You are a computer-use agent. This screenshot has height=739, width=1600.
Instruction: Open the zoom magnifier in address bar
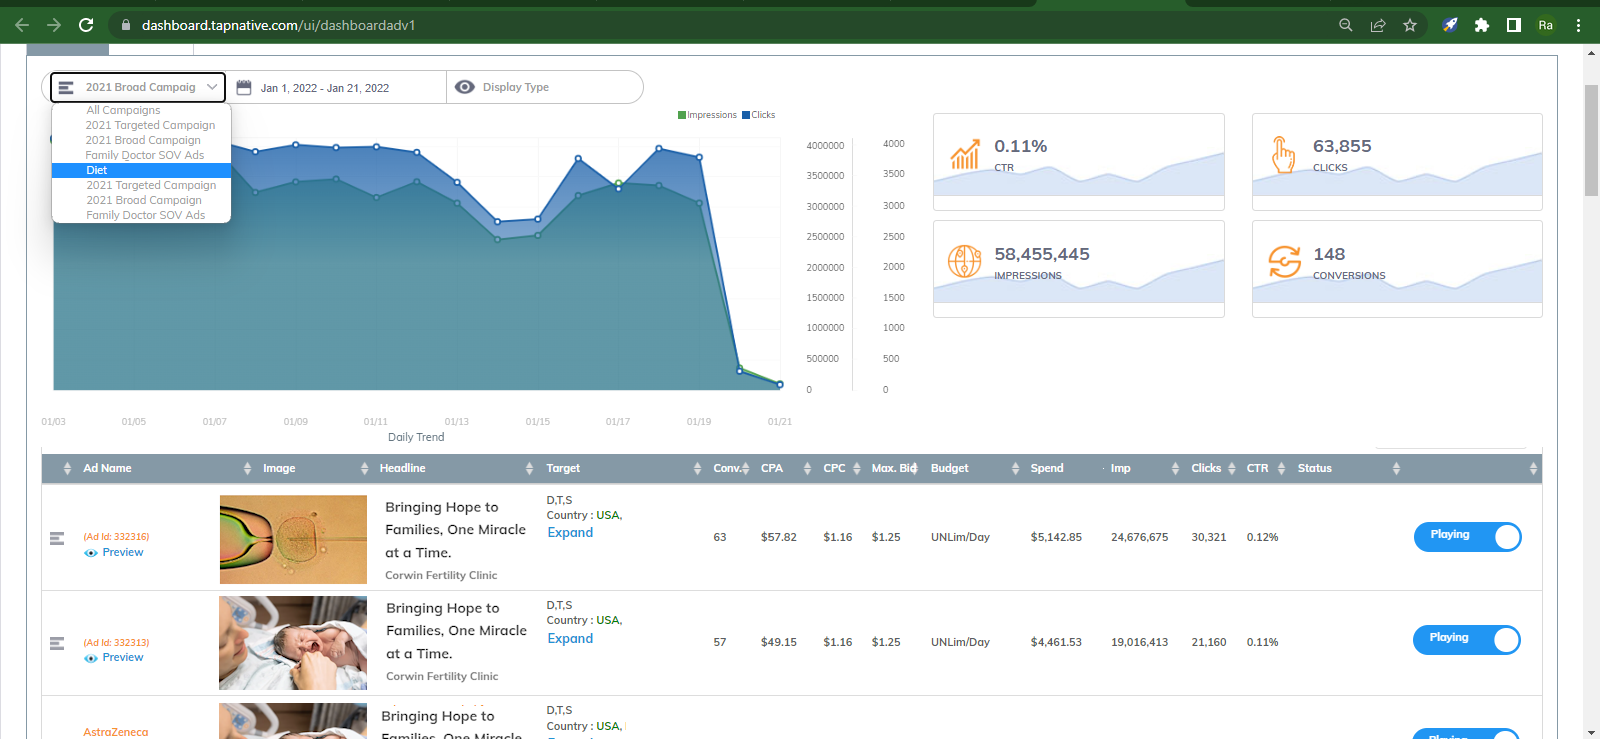(1346, 25)
